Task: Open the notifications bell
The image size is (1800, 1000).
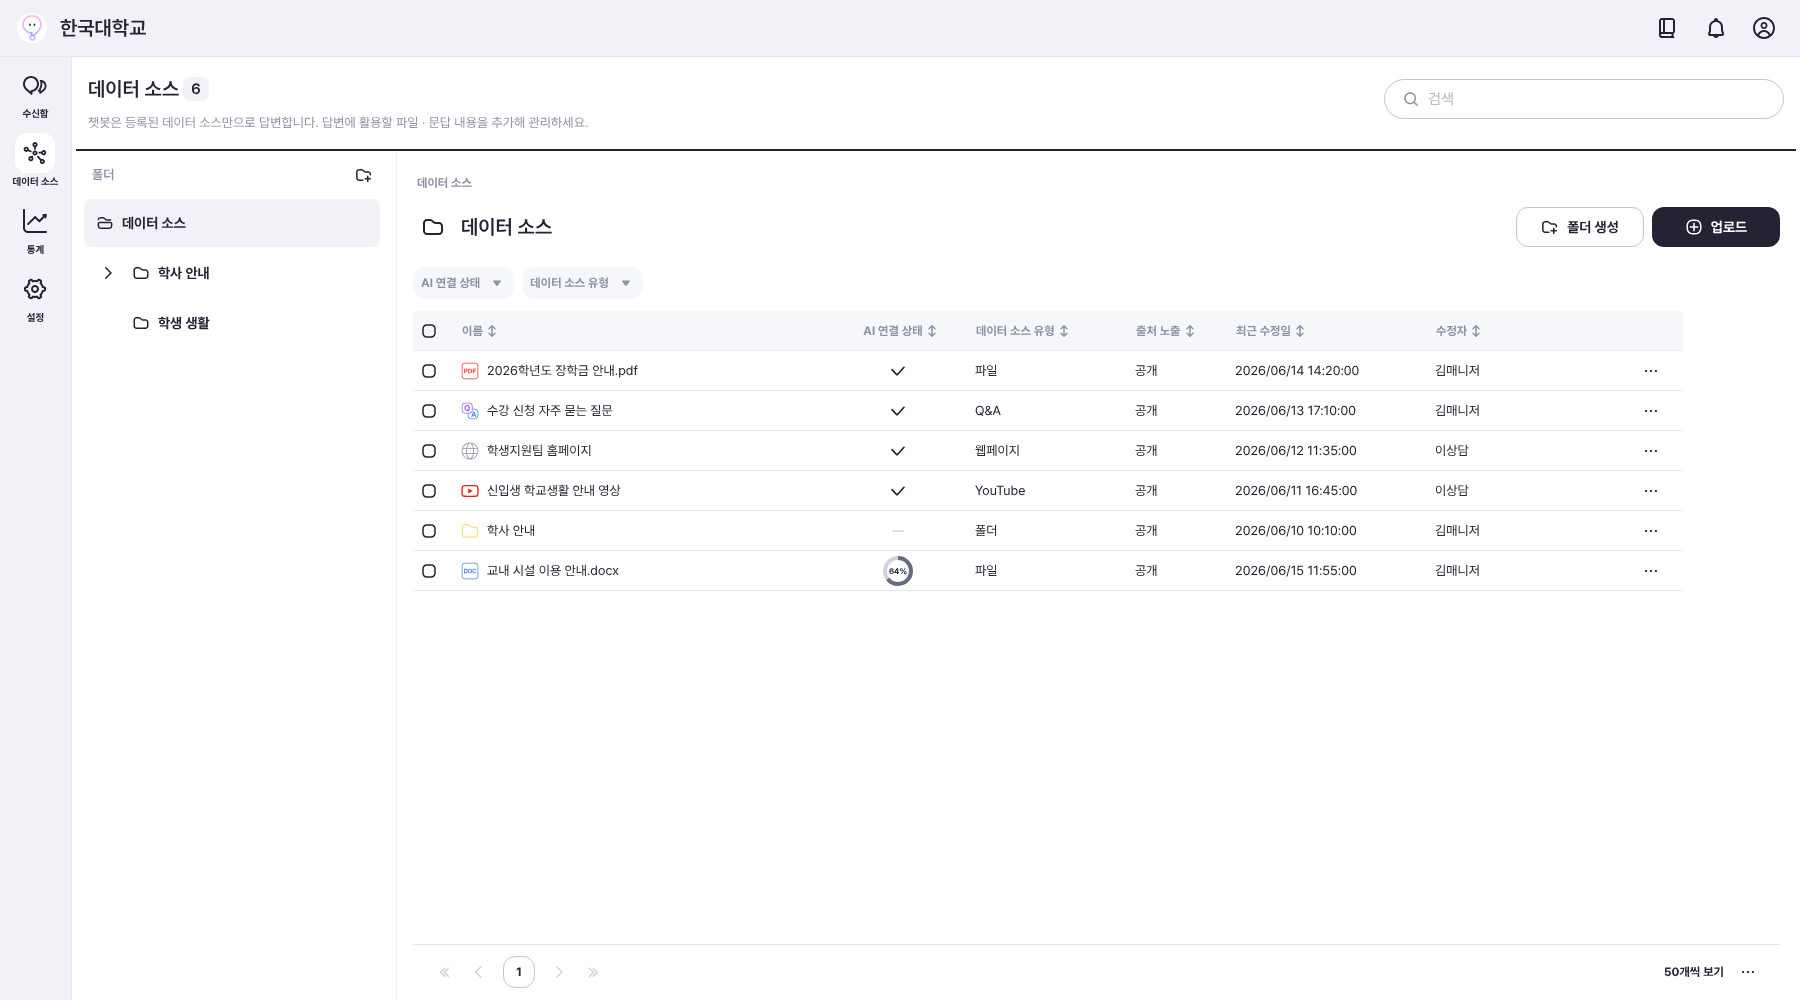Action: point(1716,28)
